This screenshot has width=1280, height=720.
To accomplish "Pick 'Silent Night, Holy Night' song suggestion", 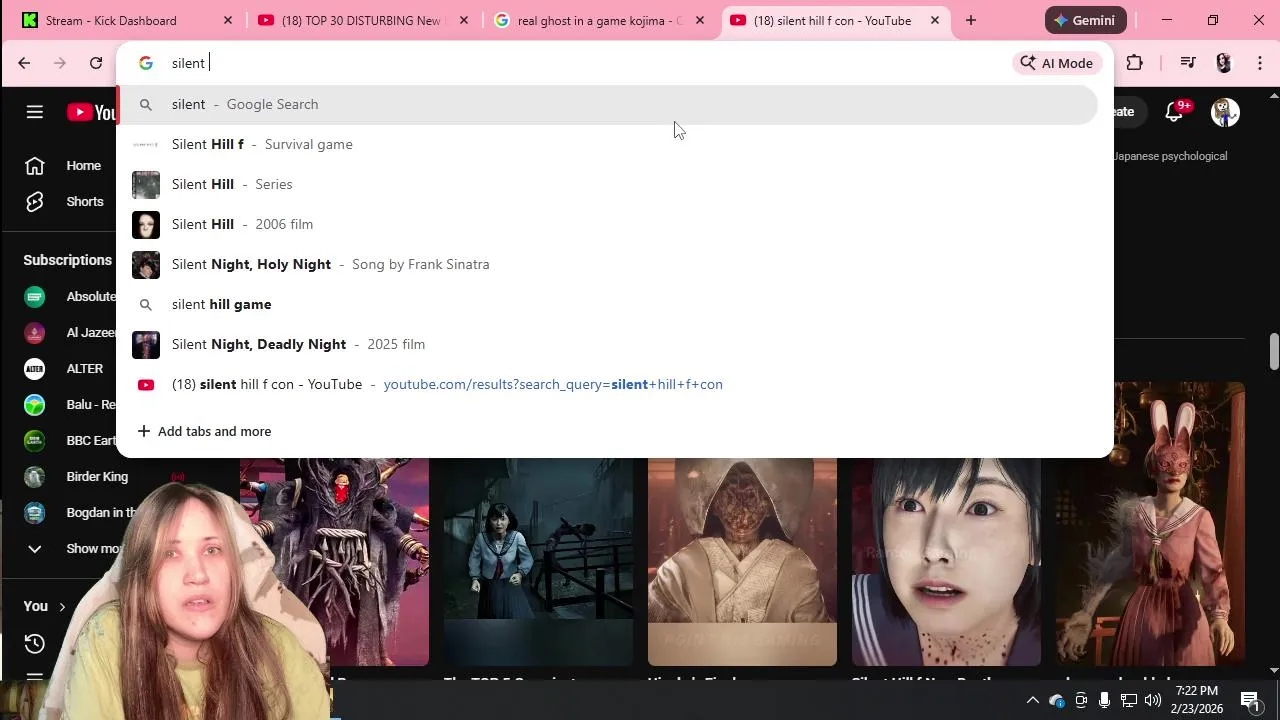I will pyautogui.click(x=607, y=264).
